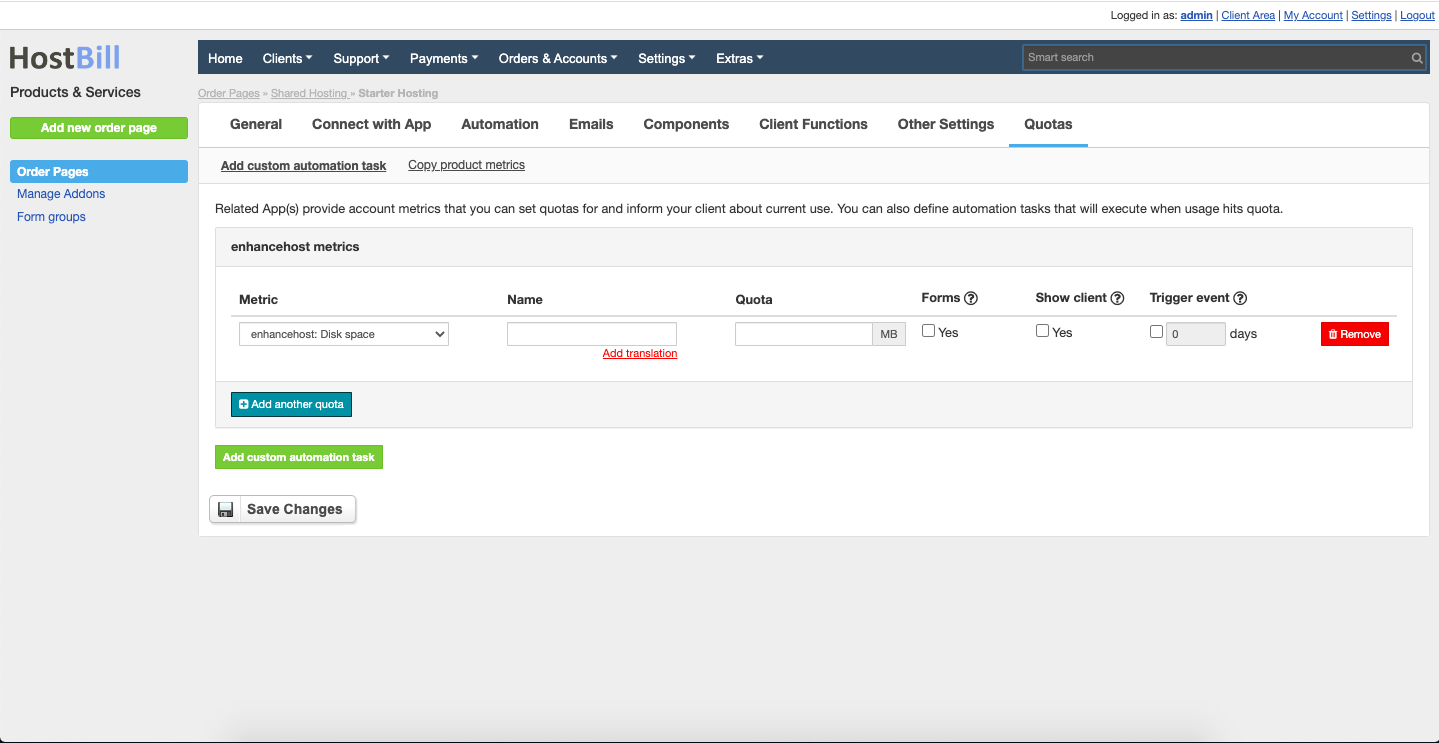The image size is (1439, 743).
Task: Select the Client Functions tab
Action: pyautogui.click(x=813, y=124)
